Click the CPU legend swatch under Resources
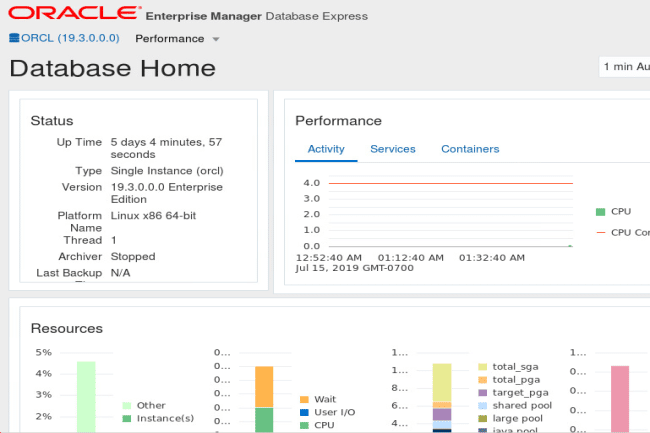 304,425
